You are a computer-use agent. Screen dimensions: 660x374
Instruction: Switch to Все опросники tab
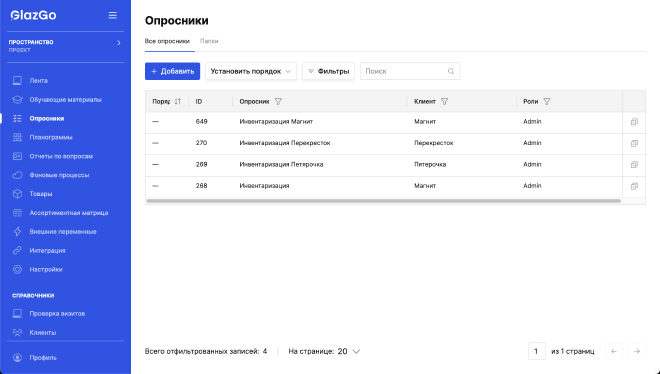point(167,41)
